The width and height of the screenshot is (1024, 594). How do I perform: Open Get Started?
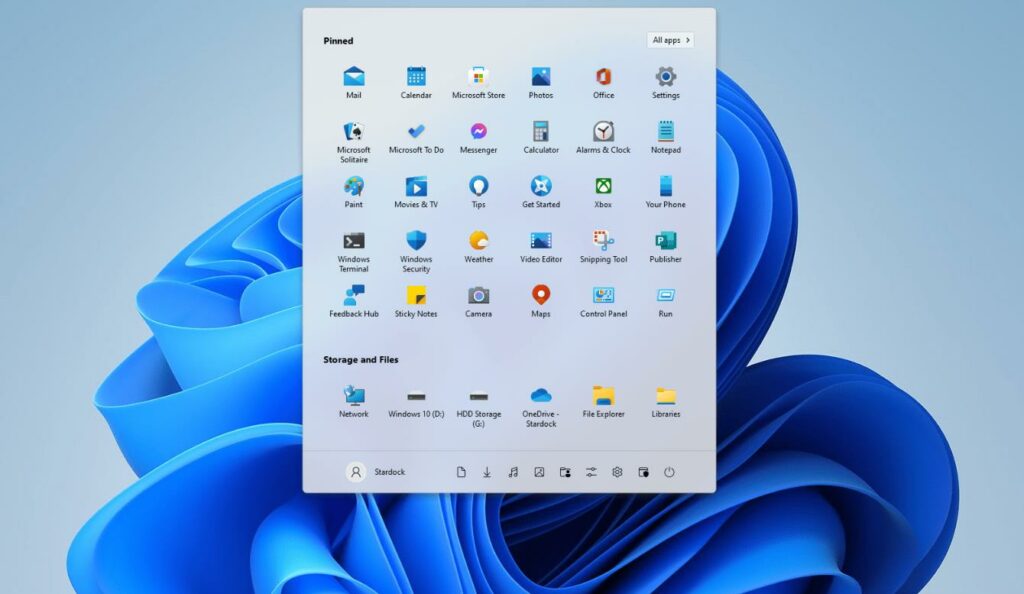[541, 193]
